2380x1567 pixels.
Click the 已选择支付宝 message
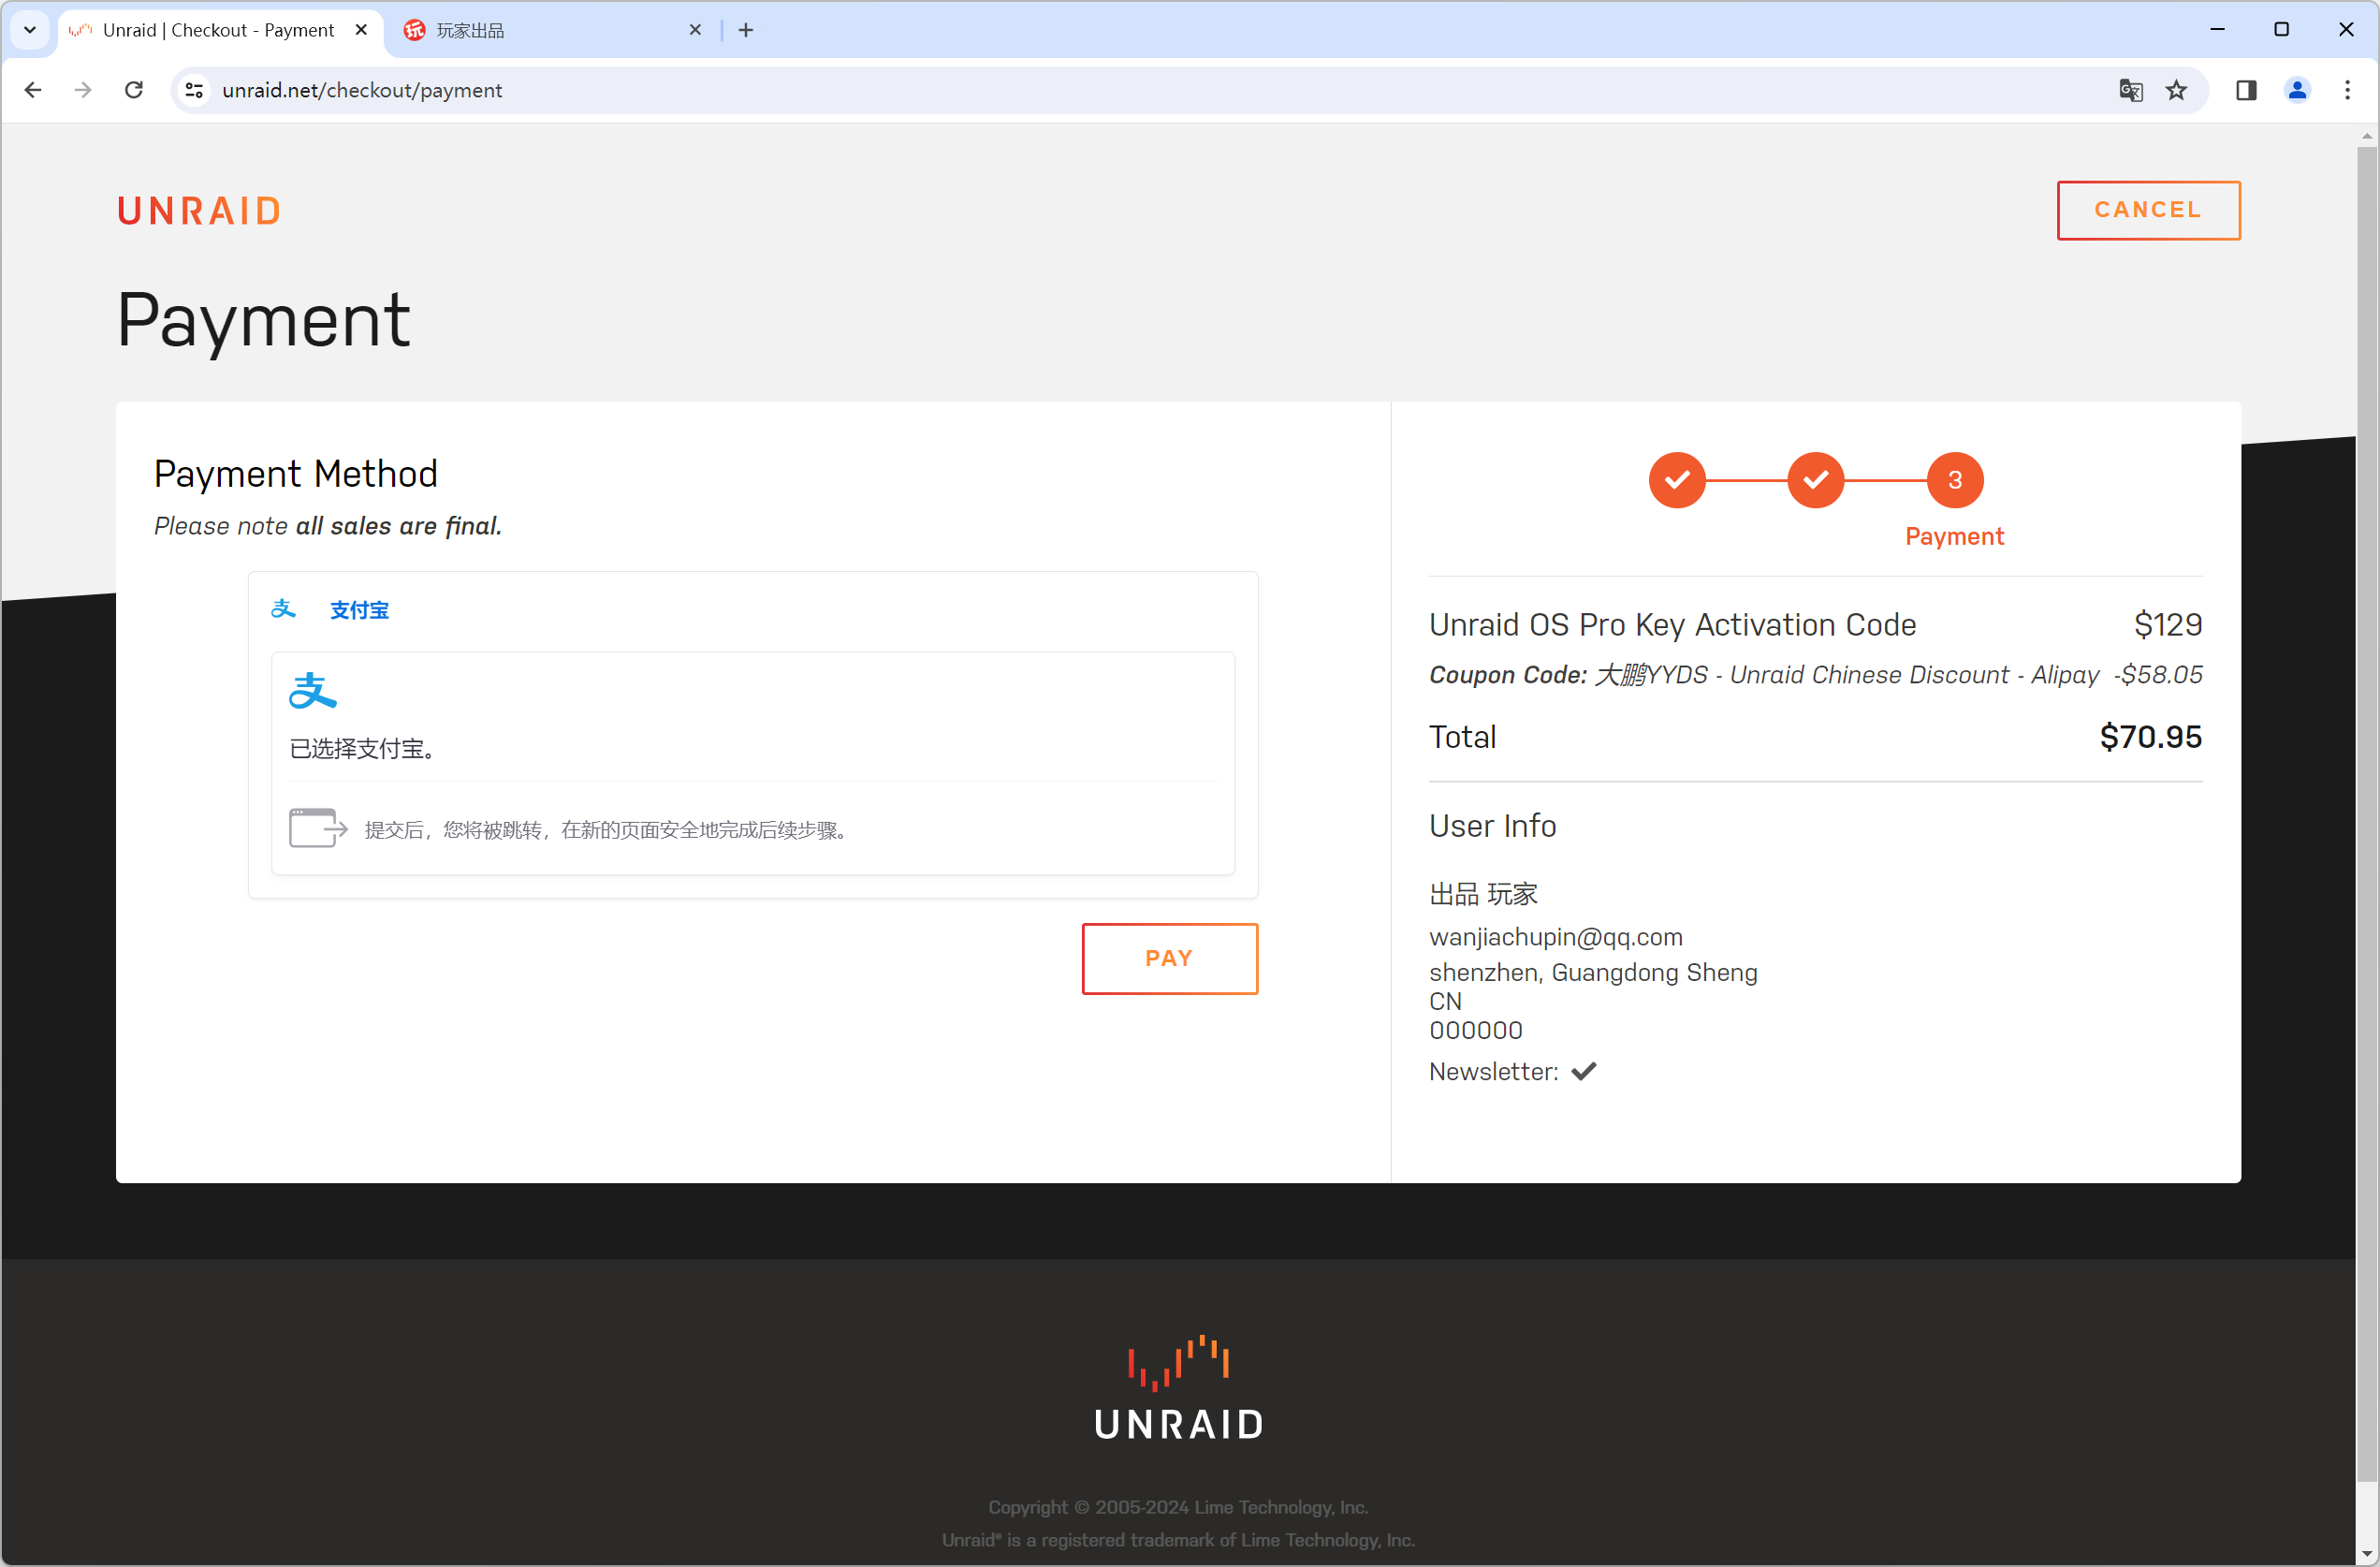click(x=362, y=749)
